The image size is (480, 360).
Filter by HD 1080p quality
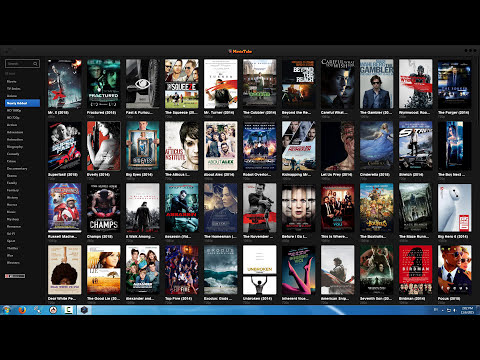click(x=14, y=110)
